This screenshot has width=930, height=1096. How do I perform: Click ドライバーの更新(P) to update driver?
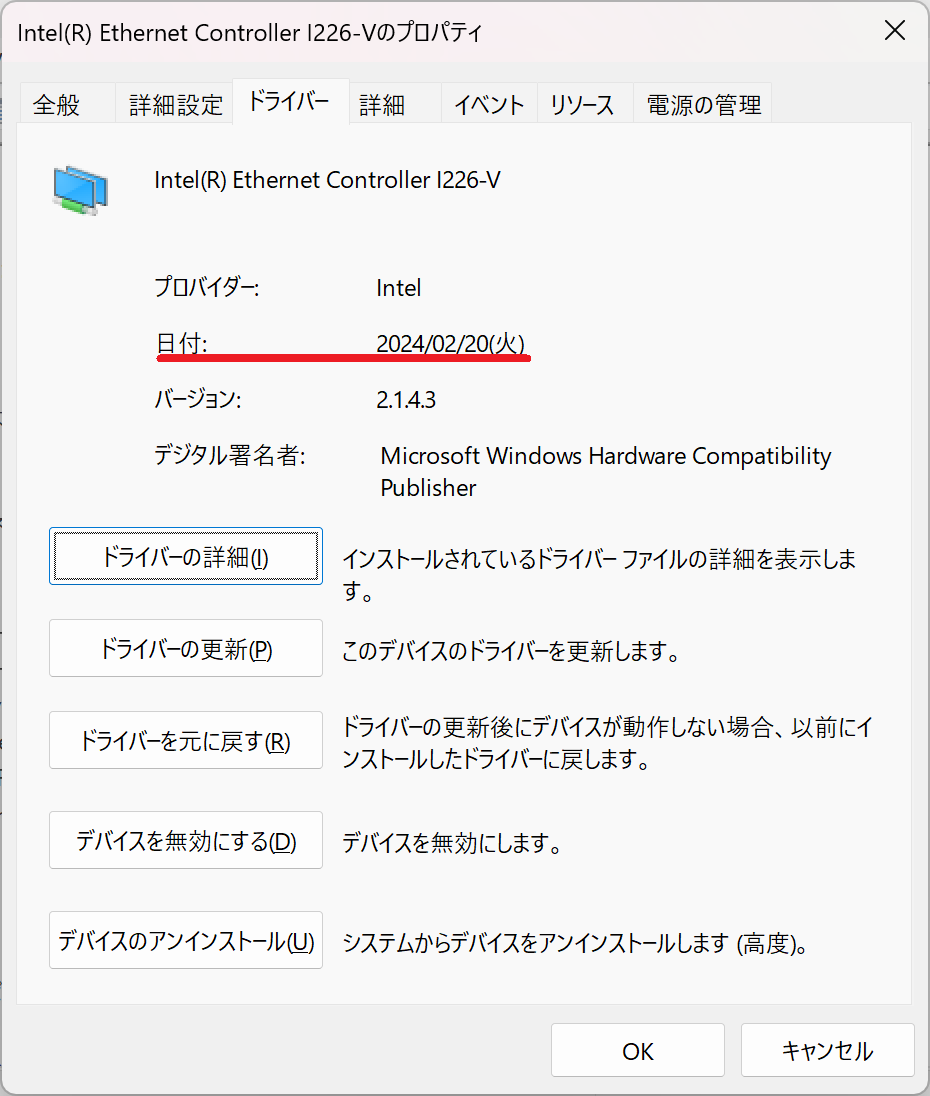tap(186, 648)
